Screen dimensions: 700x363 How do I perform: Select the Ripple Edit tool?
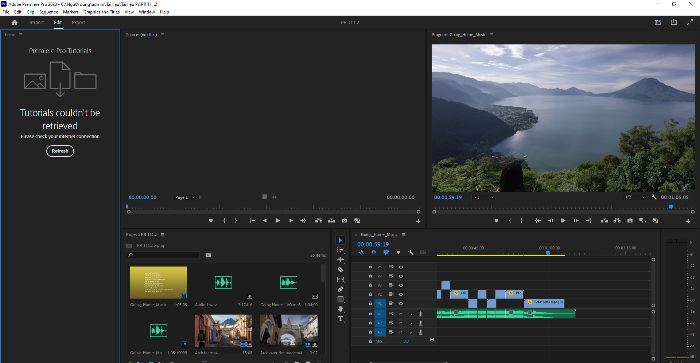tap(340, 259)
